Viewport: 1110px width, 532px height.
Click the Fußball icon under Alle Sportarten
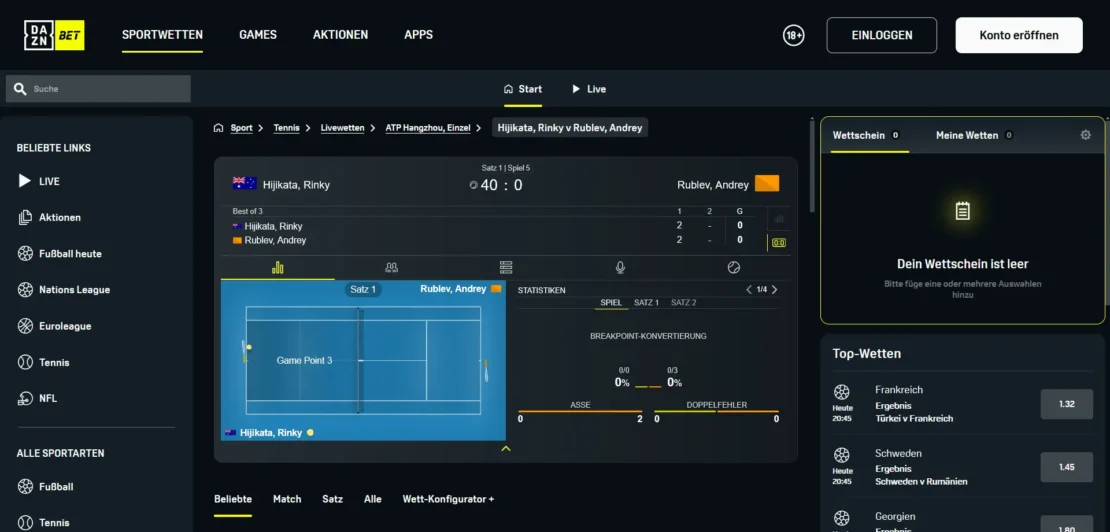25,487
